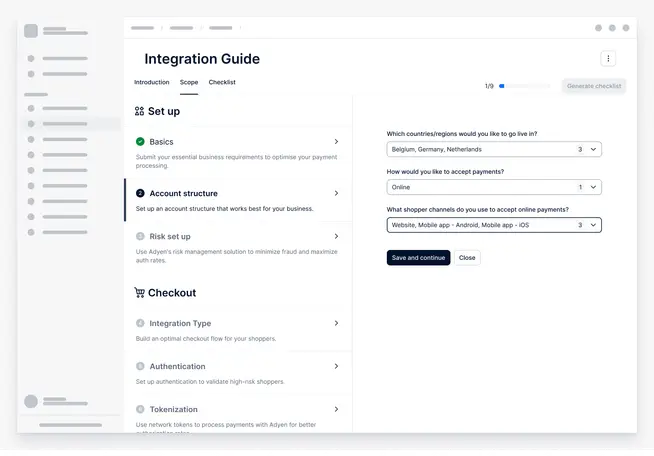Screen dimensions: 654x456
Task: Select the Risk set up step title
Action: pos(170,237)
